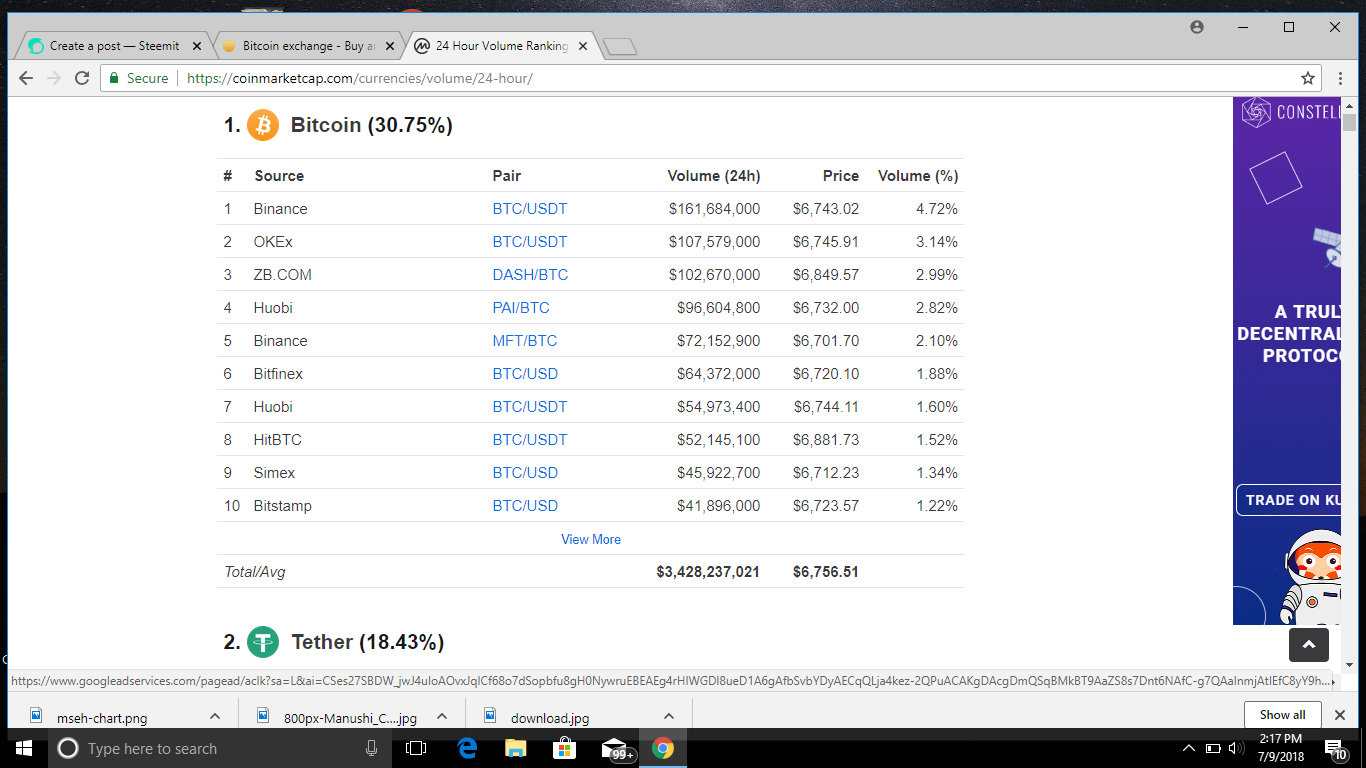1366x768 pixels.
Task: Click the Secure lock site info
Action: (x=138, y=78)
